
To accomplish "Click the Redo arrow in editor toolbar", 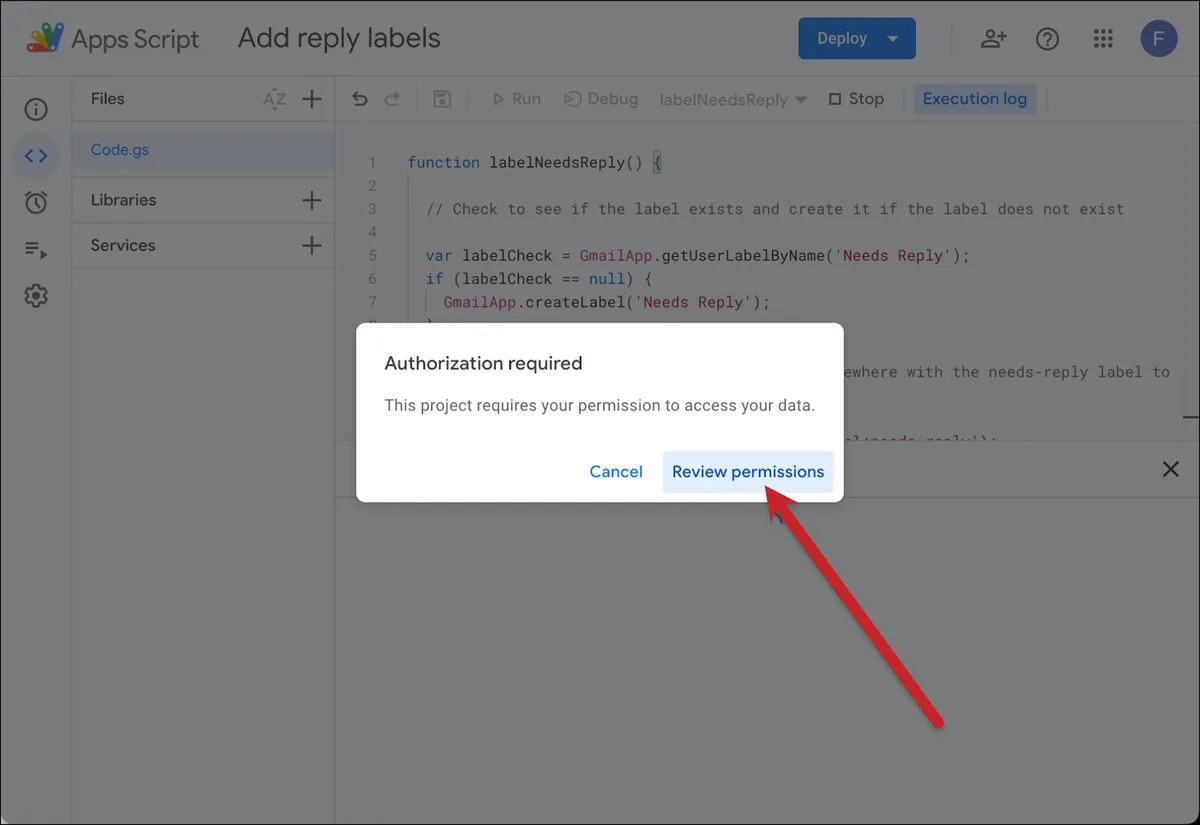I will click(392, 99).
